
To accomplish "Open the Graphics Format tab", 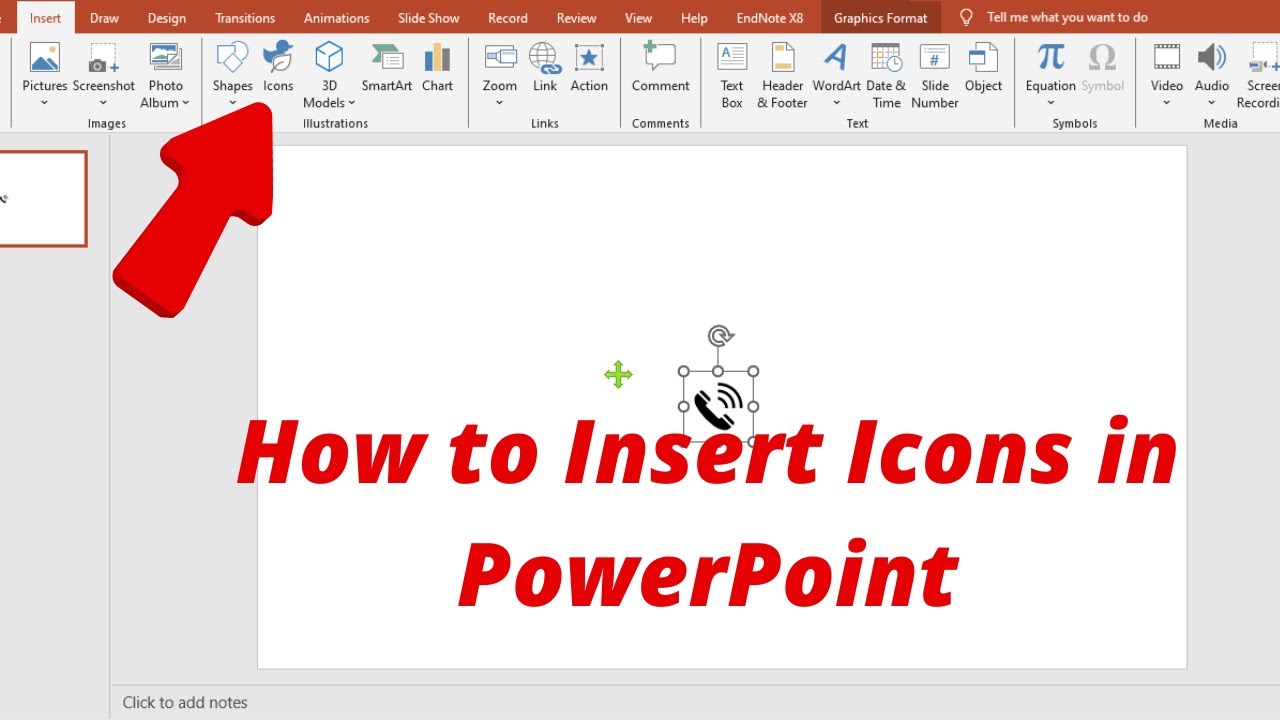I will tap(880, 18).
